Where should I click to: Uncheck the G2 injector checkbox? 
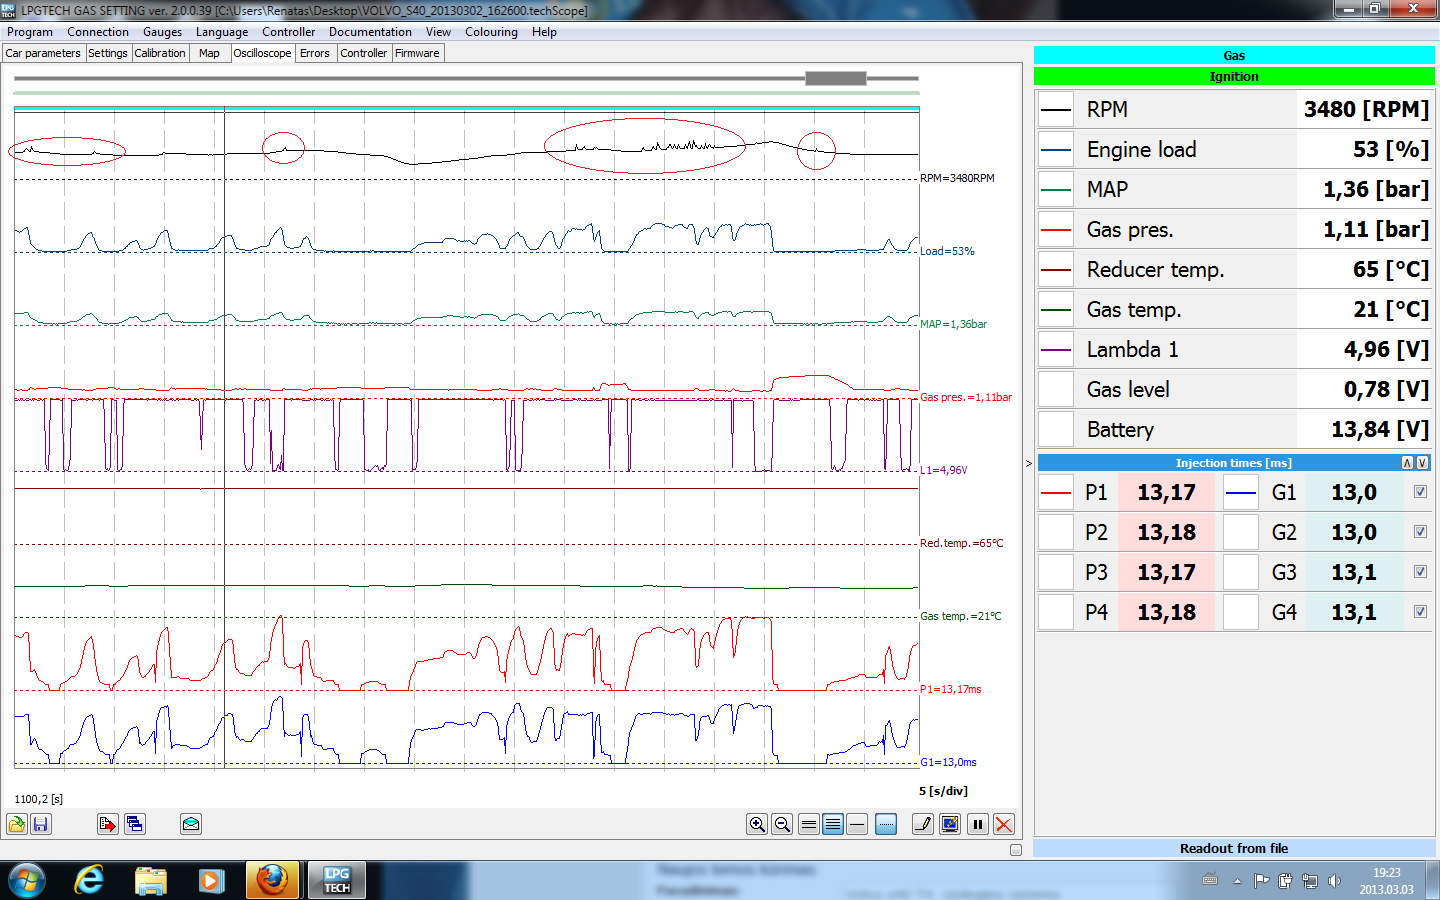pyautogui.click(x=1420, y=532)
